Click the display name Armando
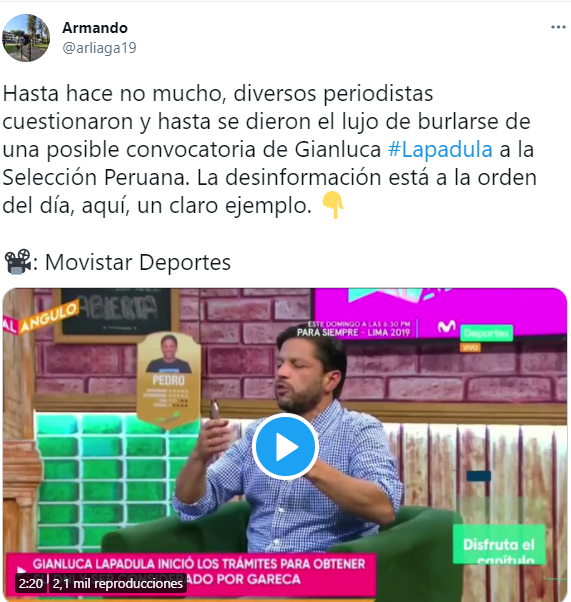Viewport: 571px width, 602px height. [95, 28]
